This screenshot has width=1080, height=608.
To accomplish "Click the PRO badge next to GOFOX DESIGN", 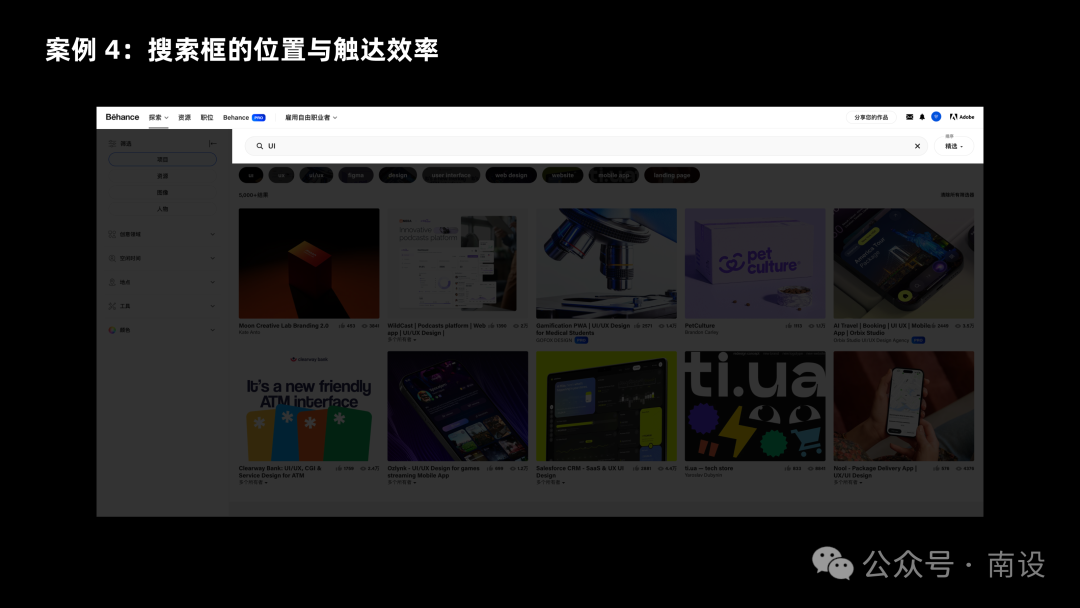I will [581, 340].
